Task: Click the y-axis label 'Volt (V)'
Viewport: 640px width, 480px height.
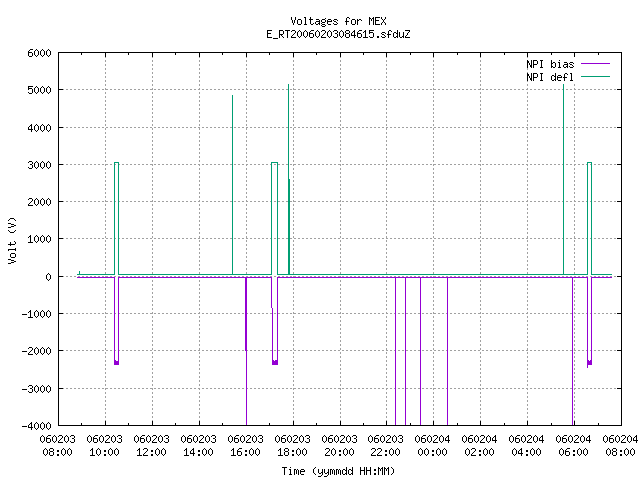Action: 12,240
